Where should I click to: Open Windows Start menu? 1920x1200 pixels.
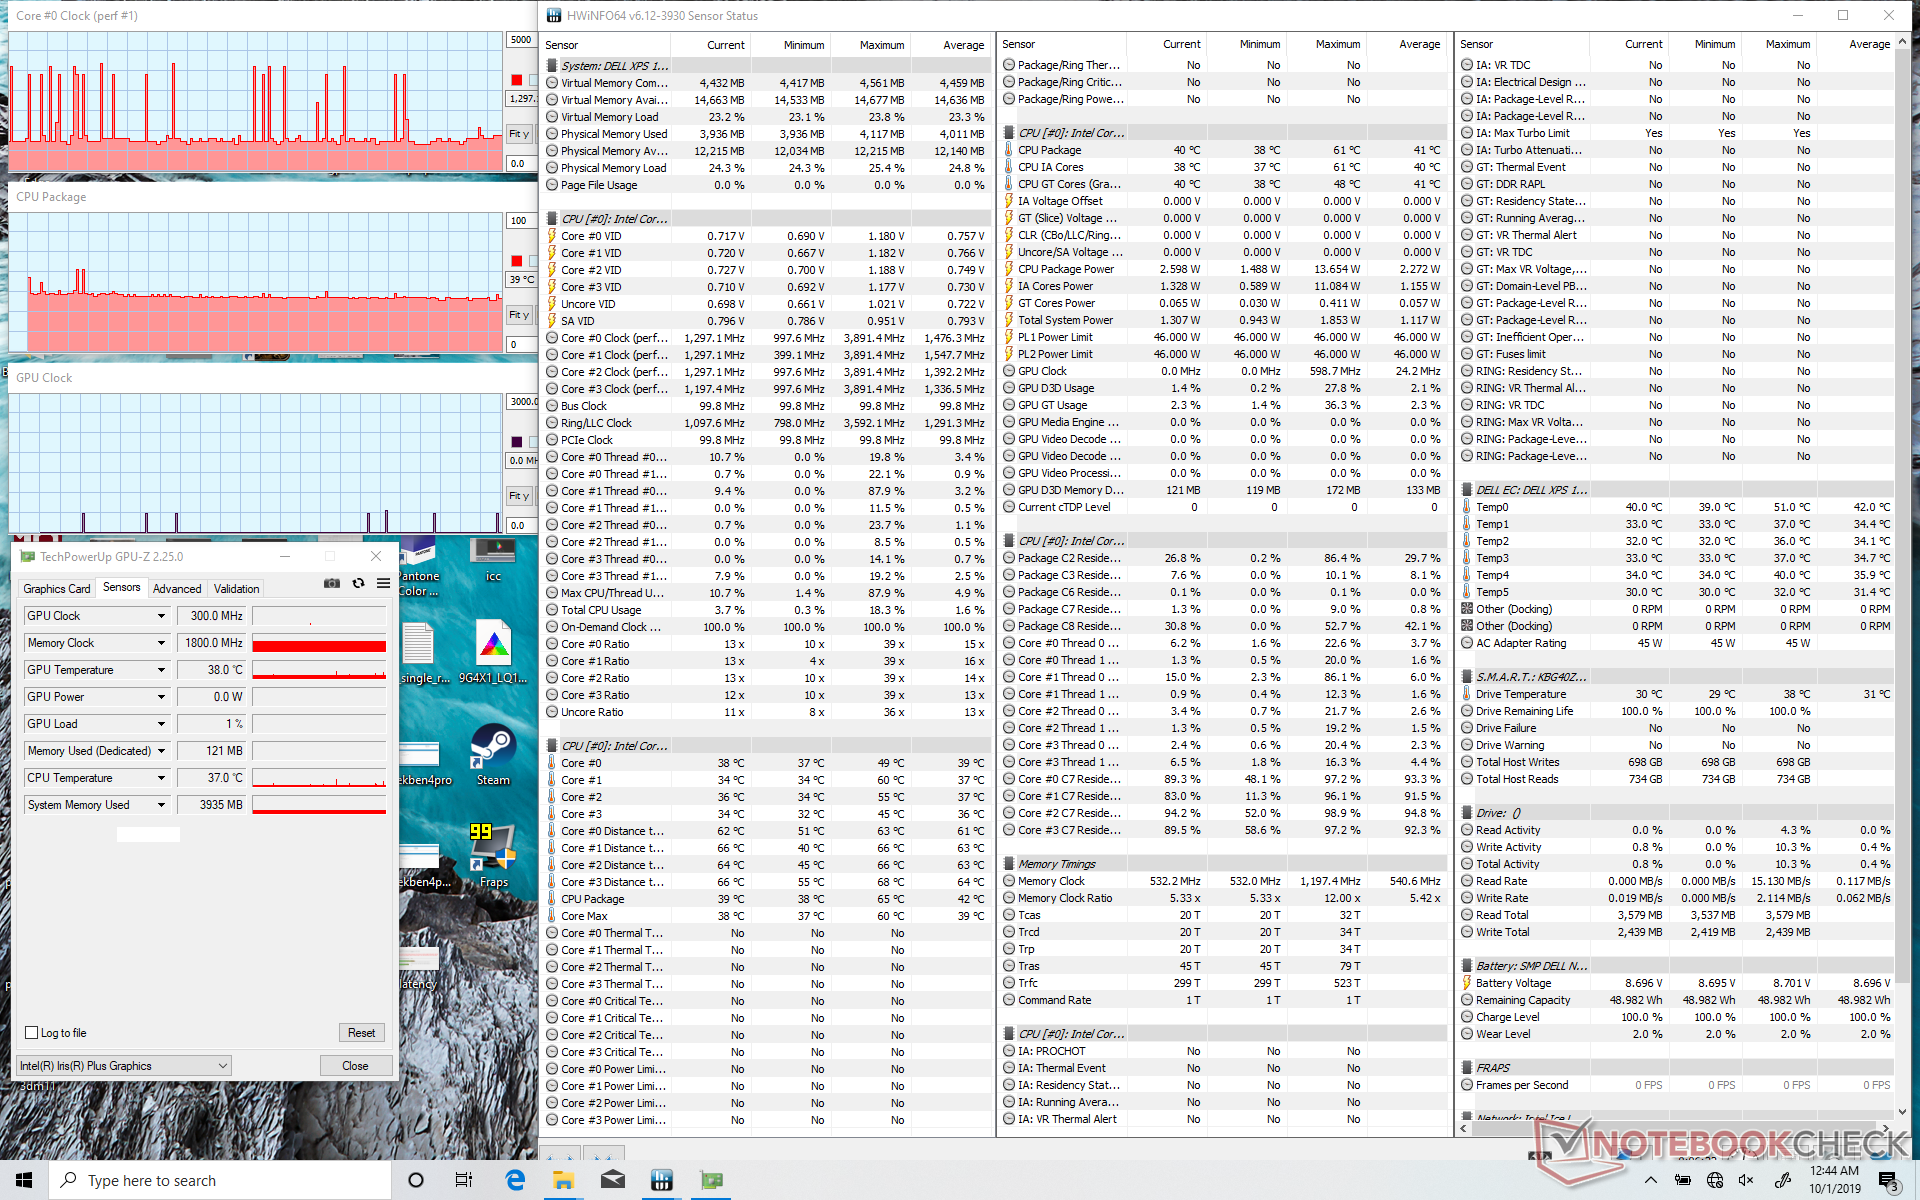[24, 1180]
